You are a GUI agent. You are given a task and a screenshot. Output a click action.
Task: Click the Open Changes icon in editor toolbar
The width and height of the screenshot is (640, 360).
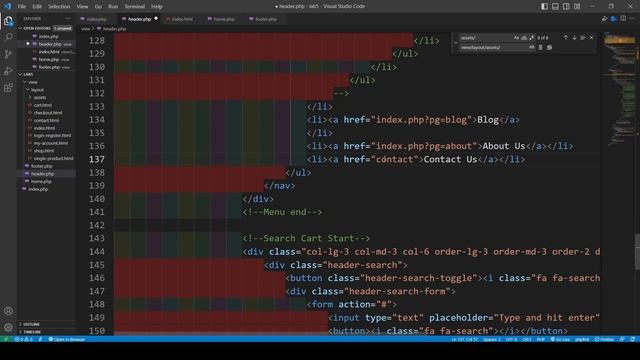(604, 19)
